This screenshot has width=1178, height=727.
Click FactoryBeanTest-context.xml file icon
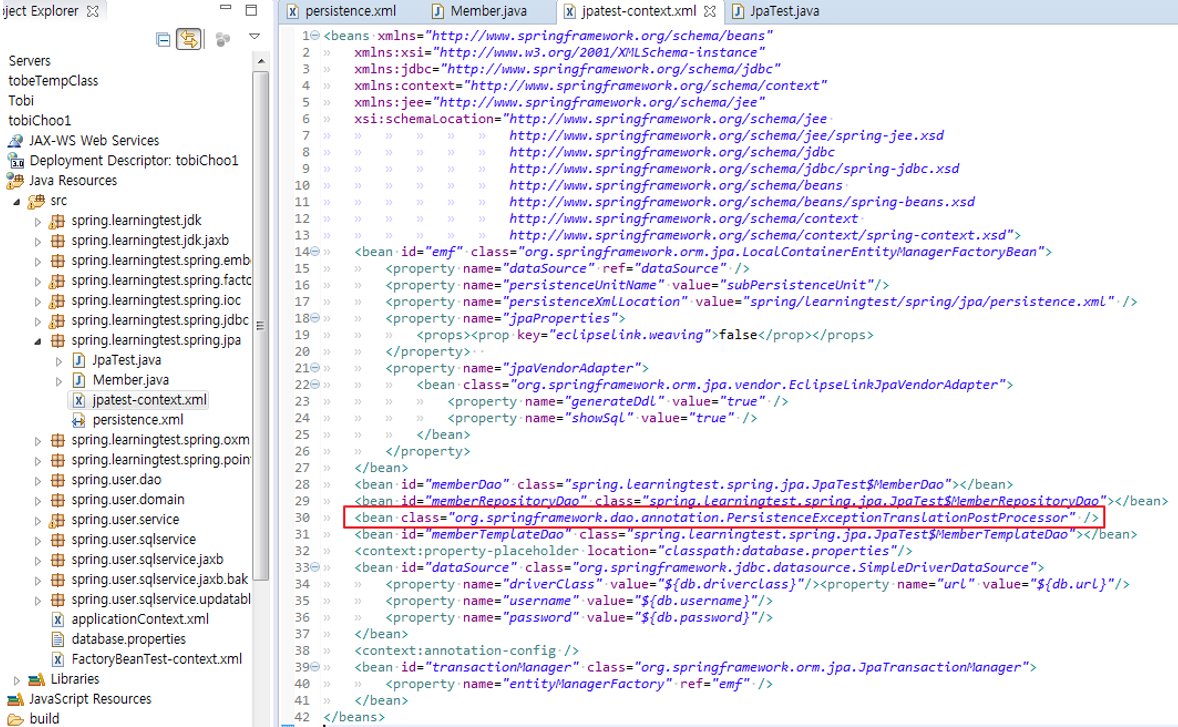[57, 659]
